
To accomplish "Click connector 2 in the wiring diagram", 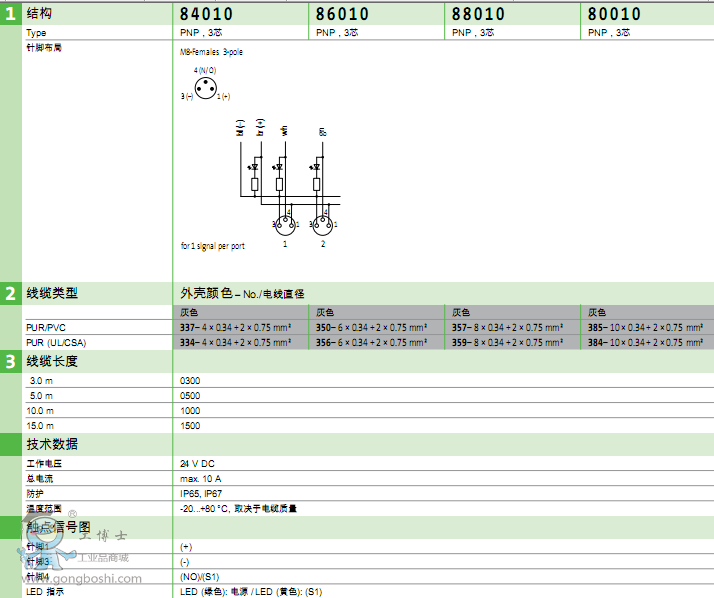I will [323, 225].
